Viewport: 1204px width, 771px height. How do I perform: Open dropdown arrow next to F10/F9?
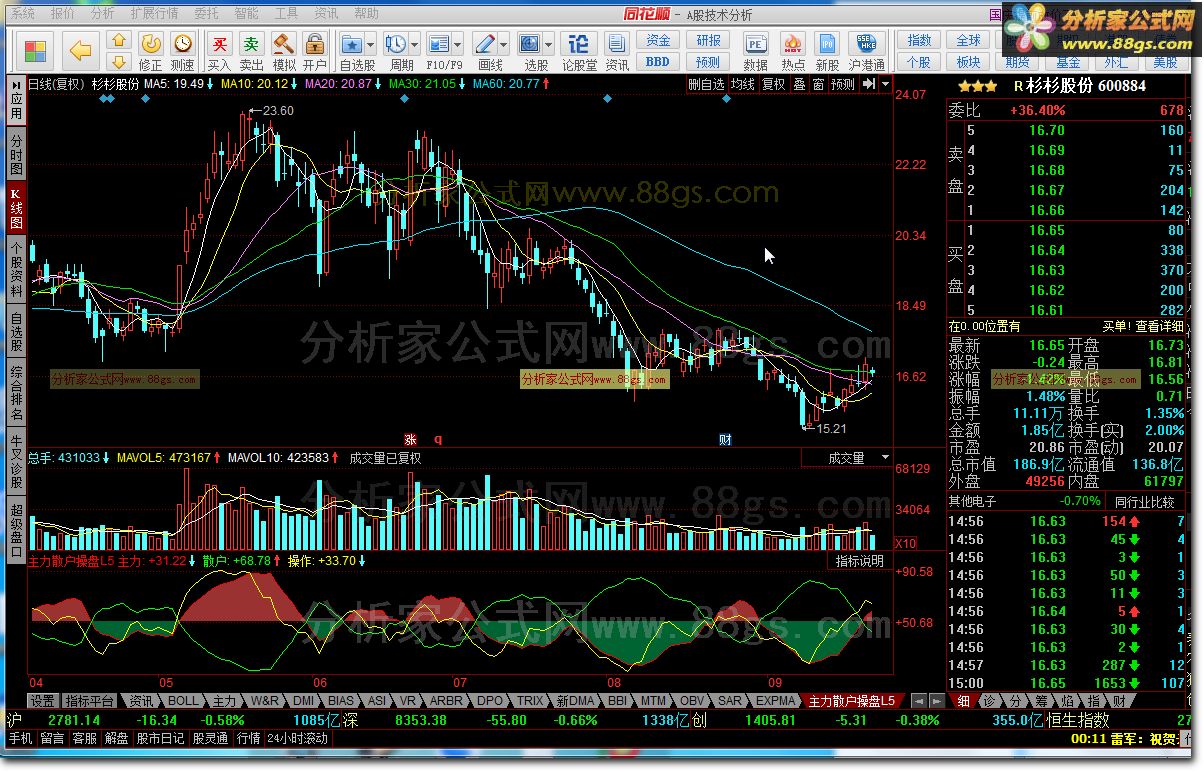(x=459, y=45)
